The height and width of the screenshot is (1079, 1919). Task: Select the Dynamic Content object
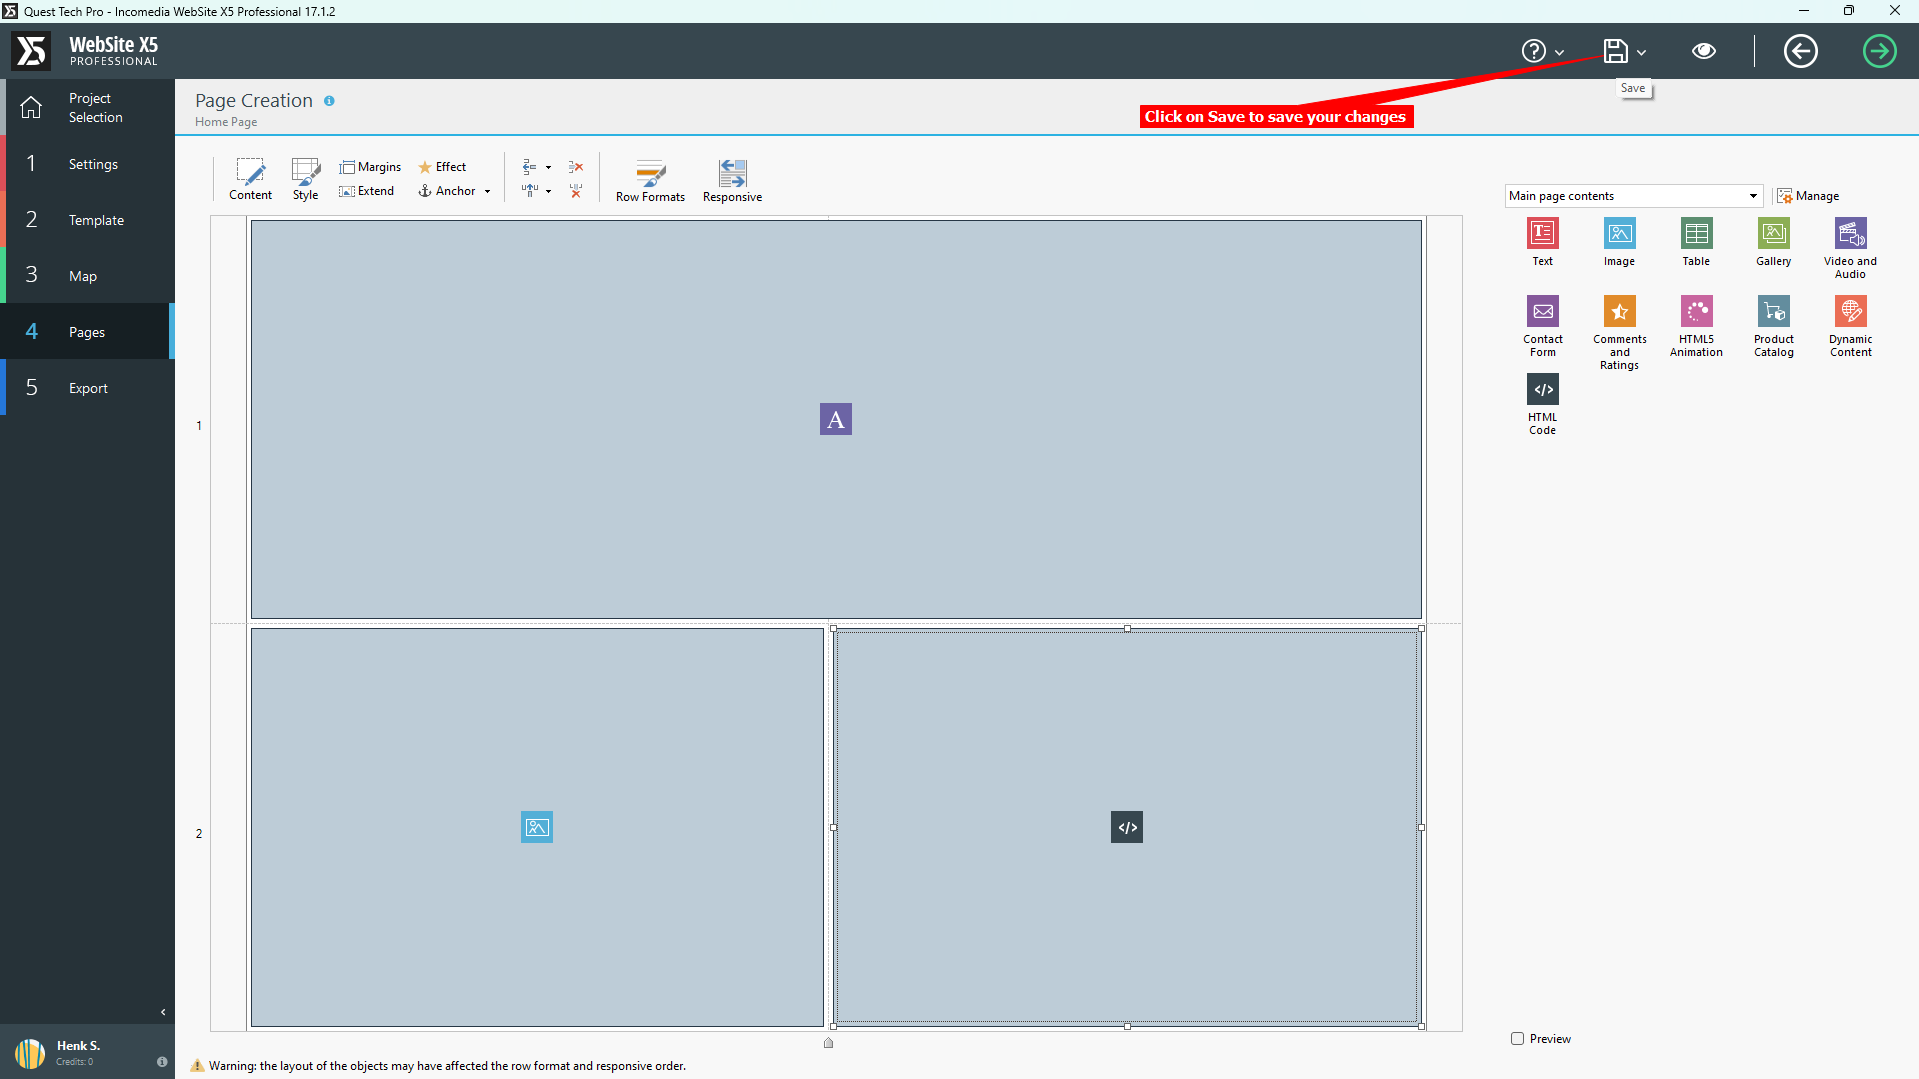1850,327
